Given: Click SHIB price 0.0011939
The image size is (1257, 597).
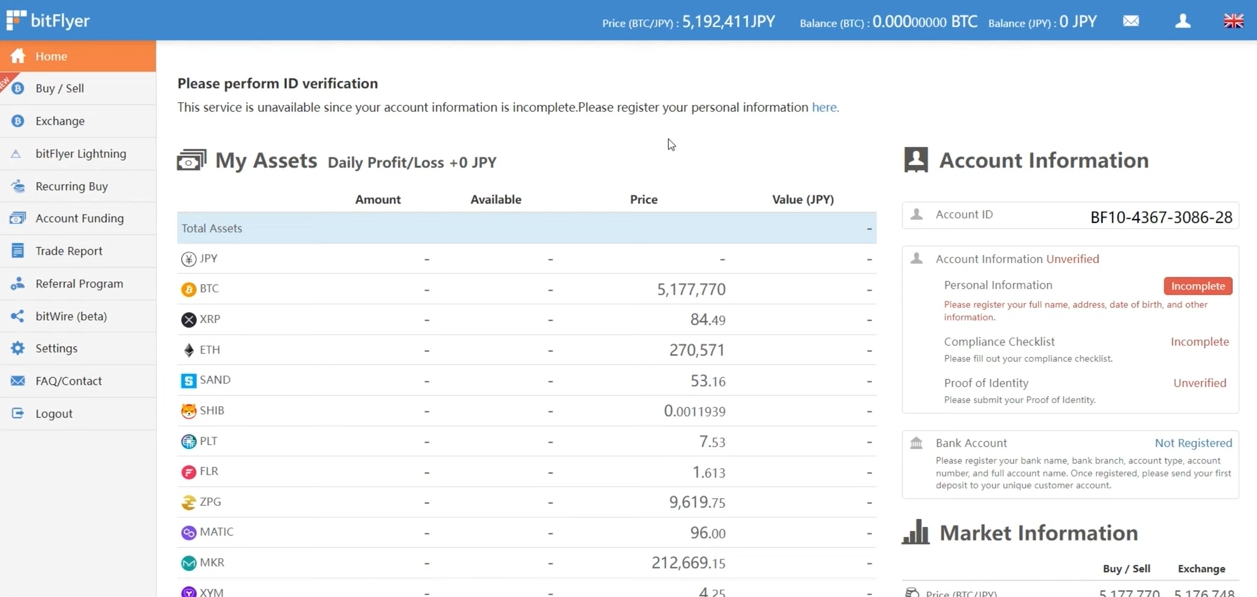Looking at the screenshot, I should pos(695,411).
